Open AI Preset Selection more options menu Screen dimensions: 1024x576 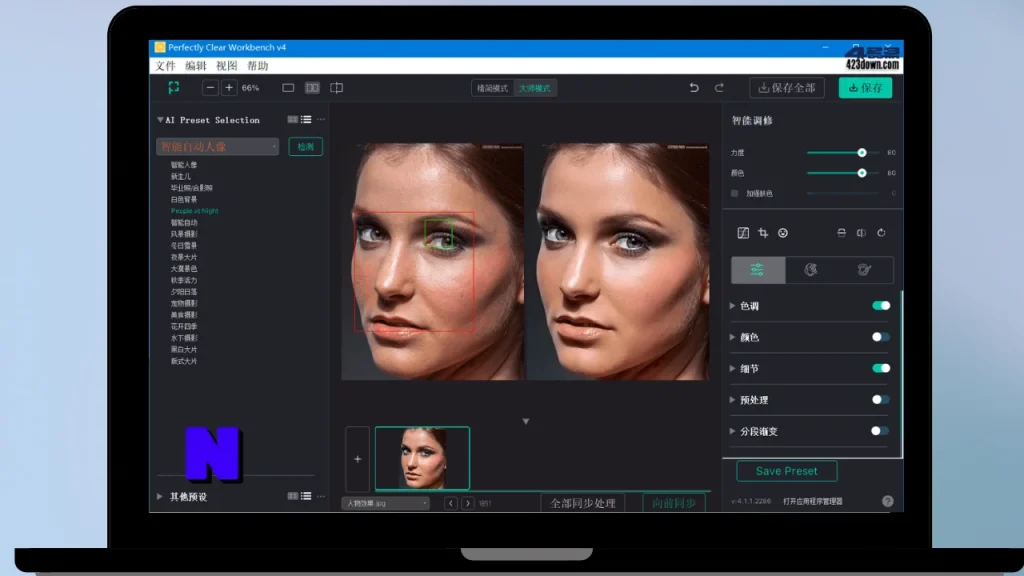click(321, 120)
